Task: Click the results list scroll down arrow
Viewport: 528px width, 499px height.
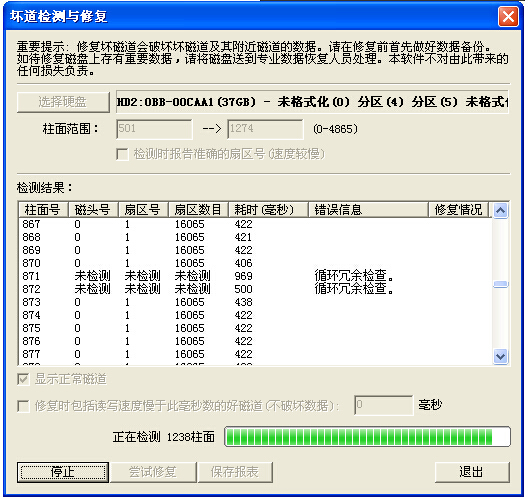Action: (x=500, y=356)
